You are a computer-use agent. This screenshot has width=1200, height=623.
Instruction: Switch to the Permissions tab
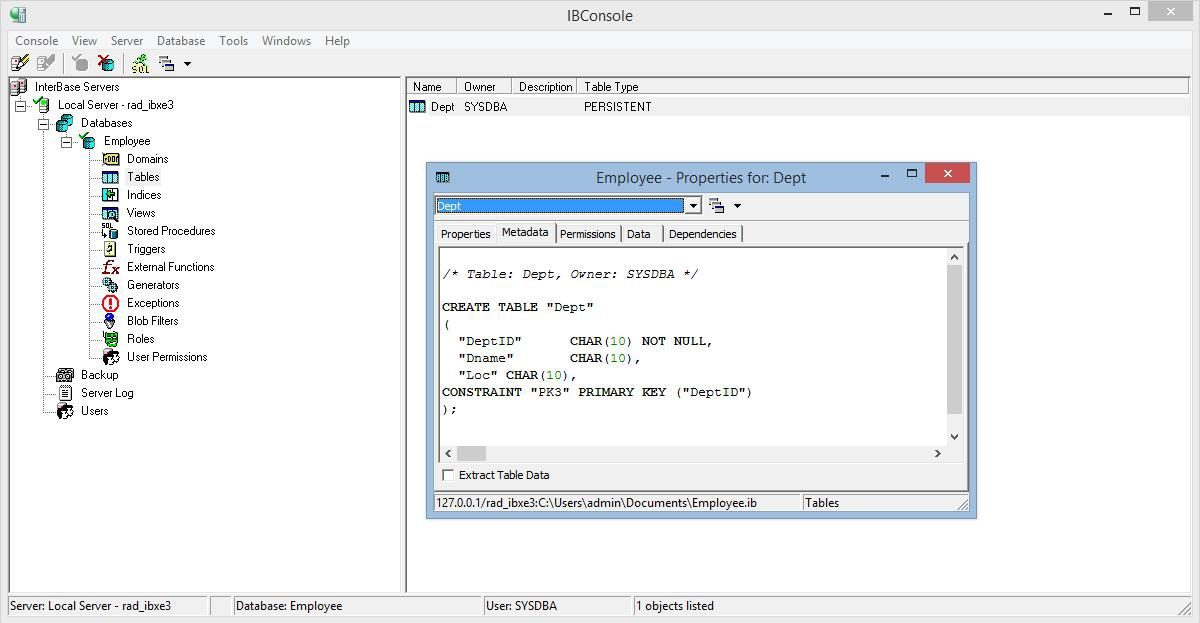(587, 234)
